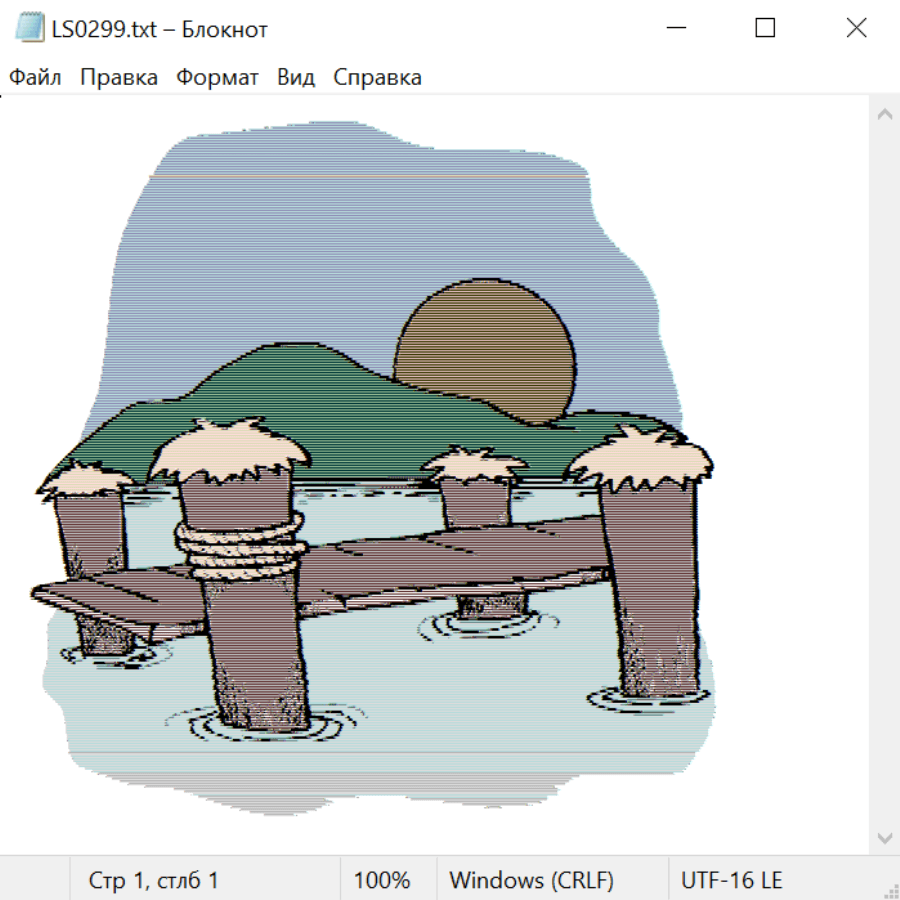This screenshot has width=900, height=900.
Task: Click the LS0299.txt – Блокнот title text
Action: coord(160,30)
